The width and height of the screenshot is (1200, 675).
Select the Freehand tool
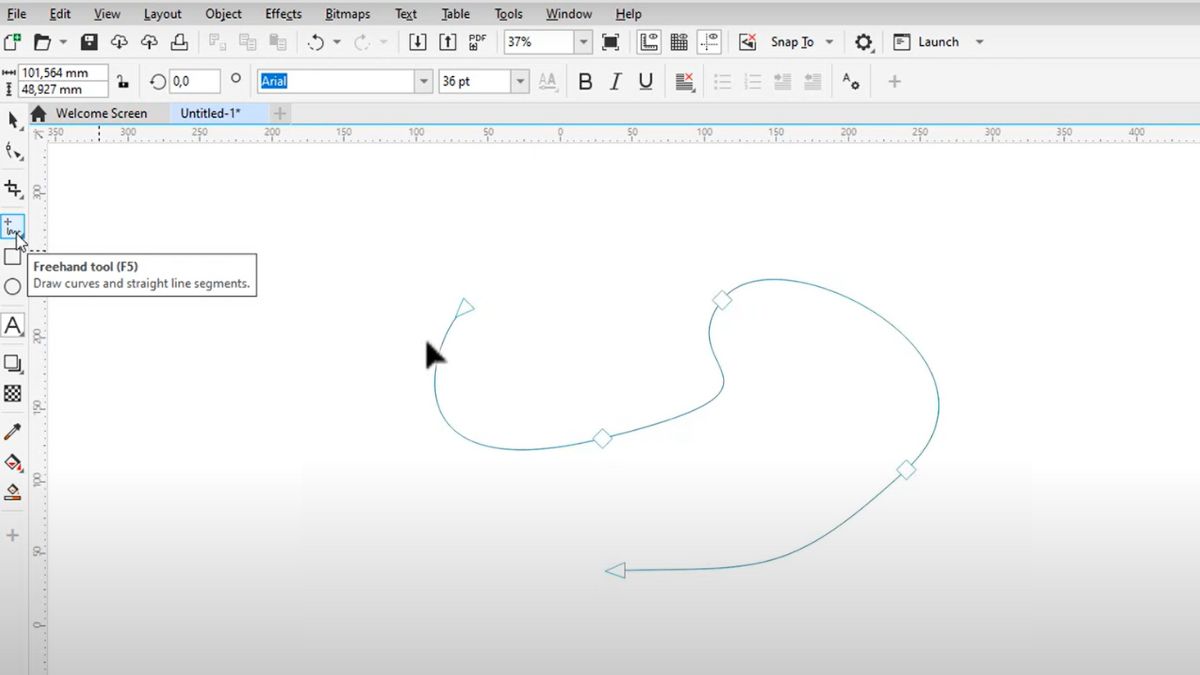(12, 227)
